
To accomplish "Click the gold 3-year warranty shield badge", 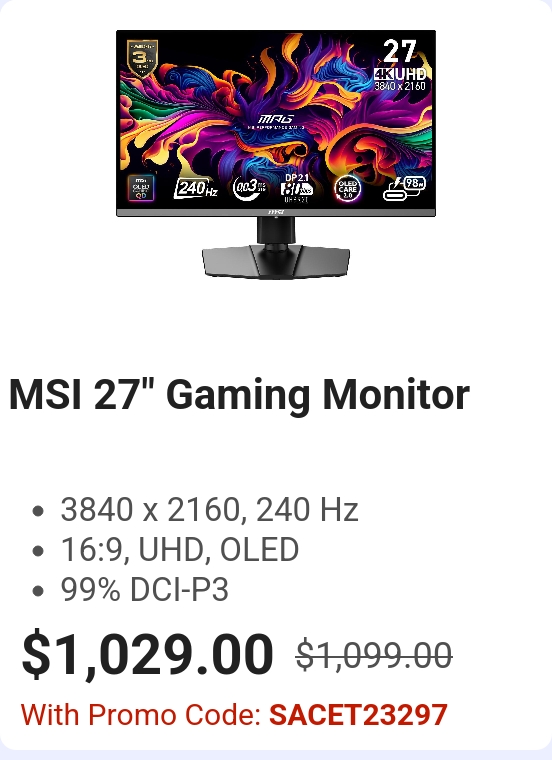I will click(142, 58).
